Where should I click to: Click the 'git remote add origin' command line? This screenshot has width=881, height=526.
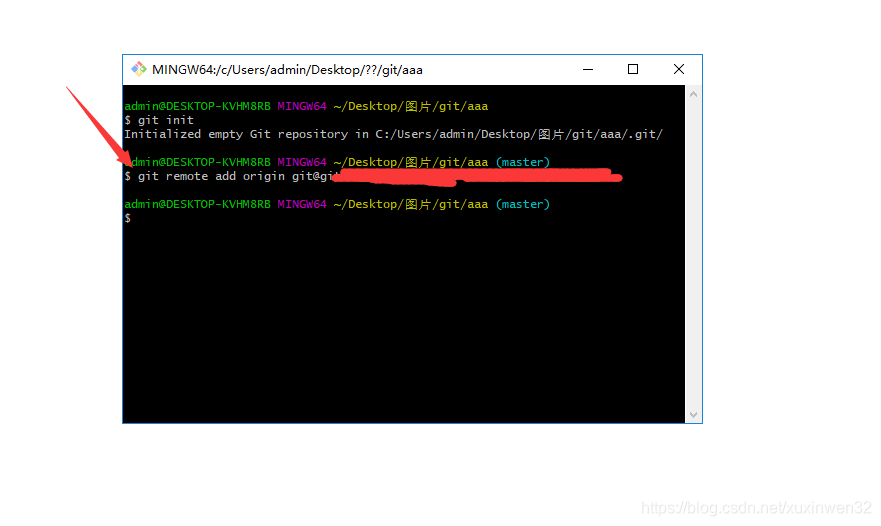[373, 176]
